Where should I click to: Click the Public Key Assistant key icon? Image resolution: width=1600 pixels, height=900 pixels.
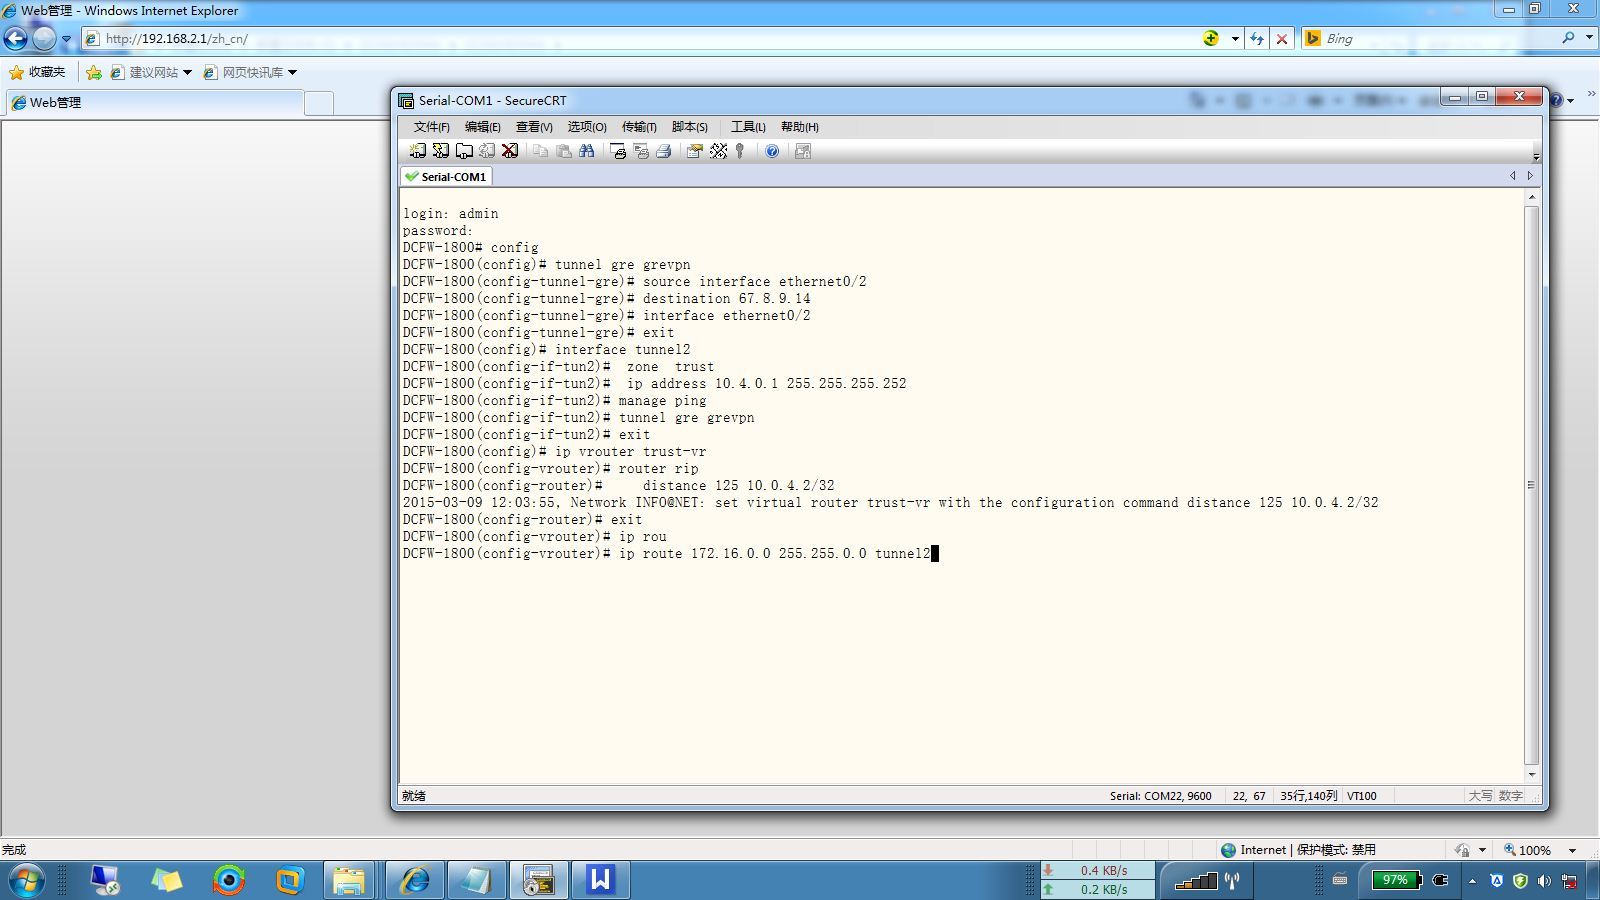tap(740, 151)
